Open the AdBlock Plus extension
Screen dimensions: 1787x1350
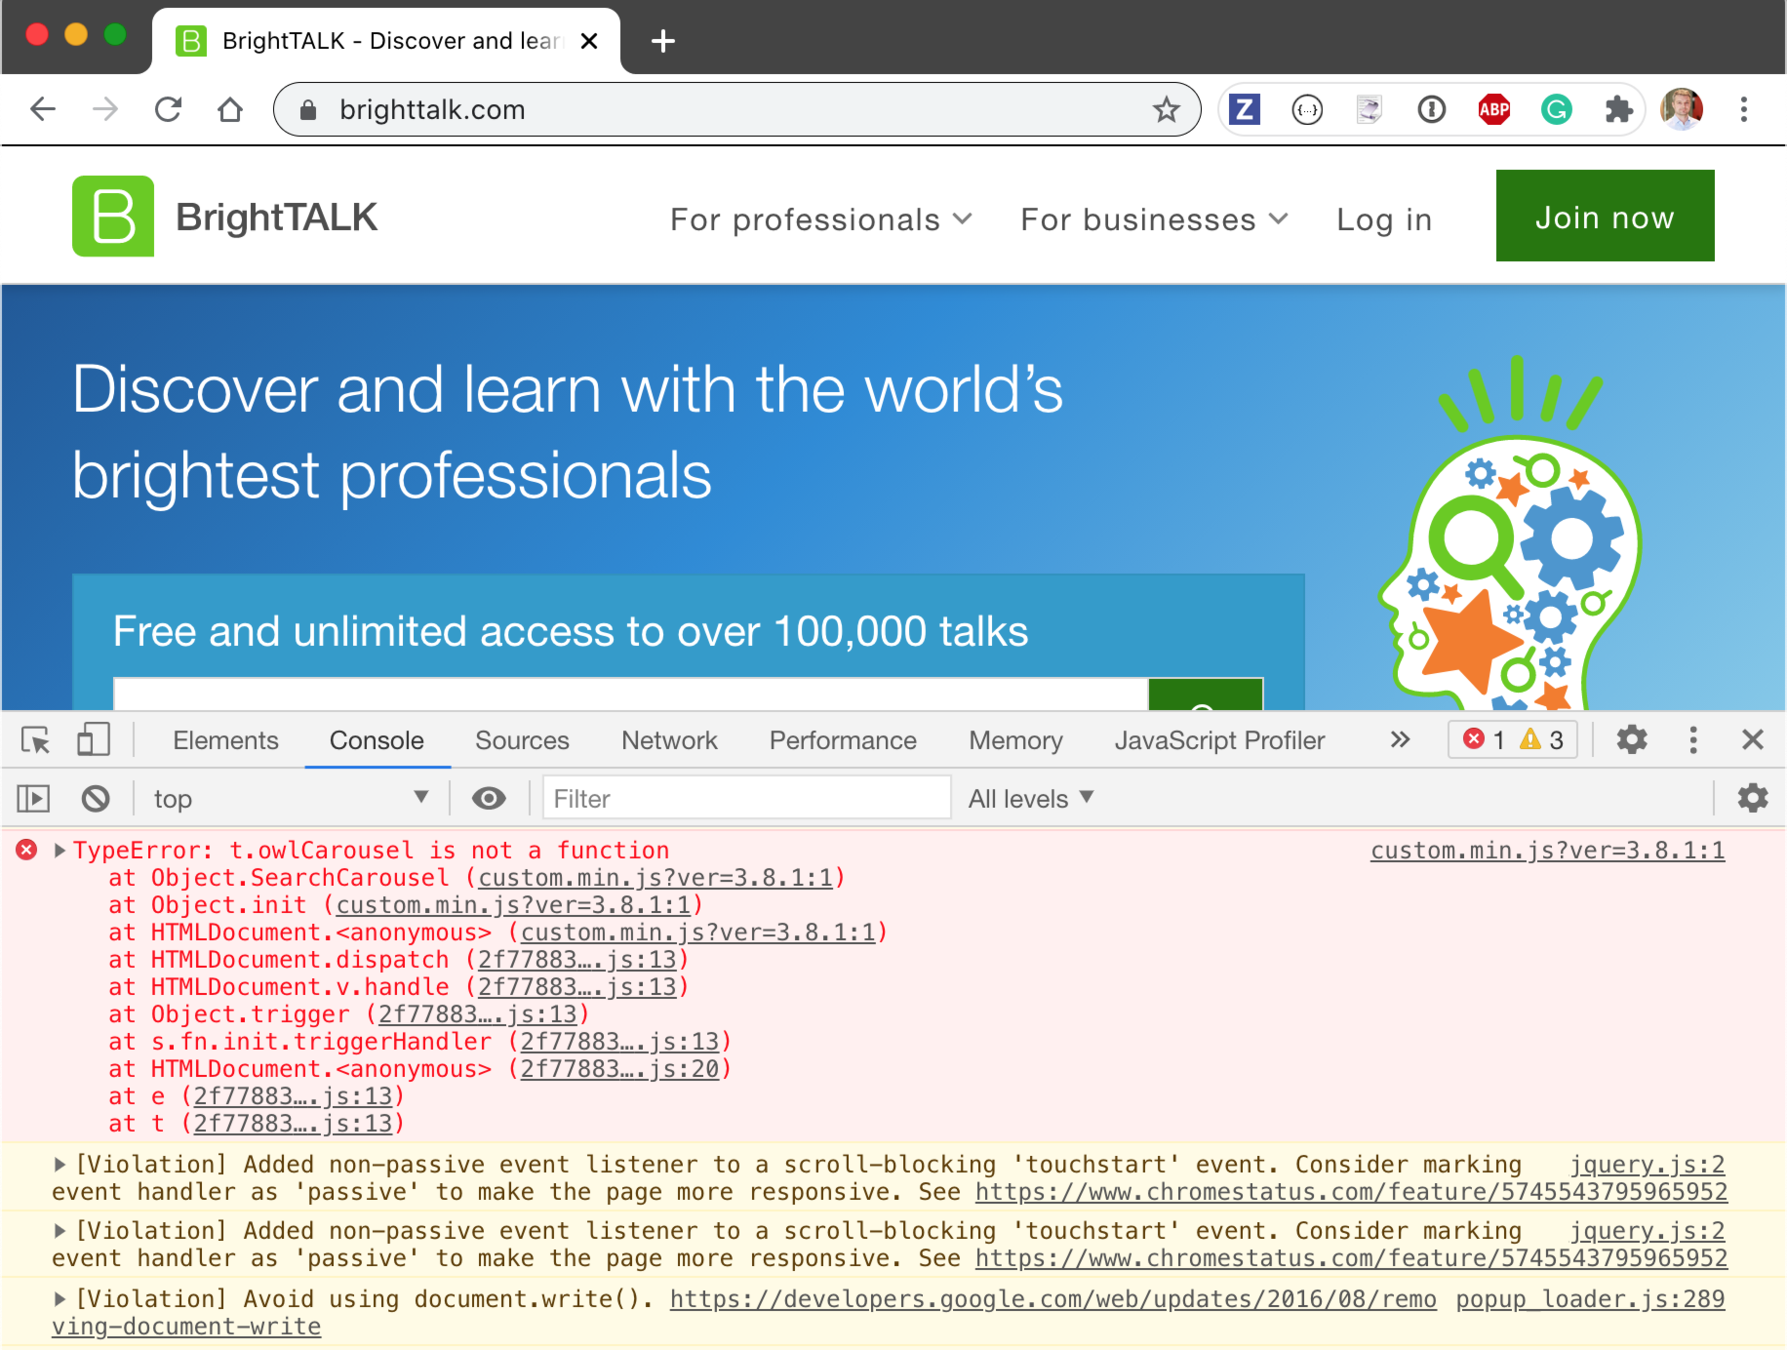(x=1494, y=109)
